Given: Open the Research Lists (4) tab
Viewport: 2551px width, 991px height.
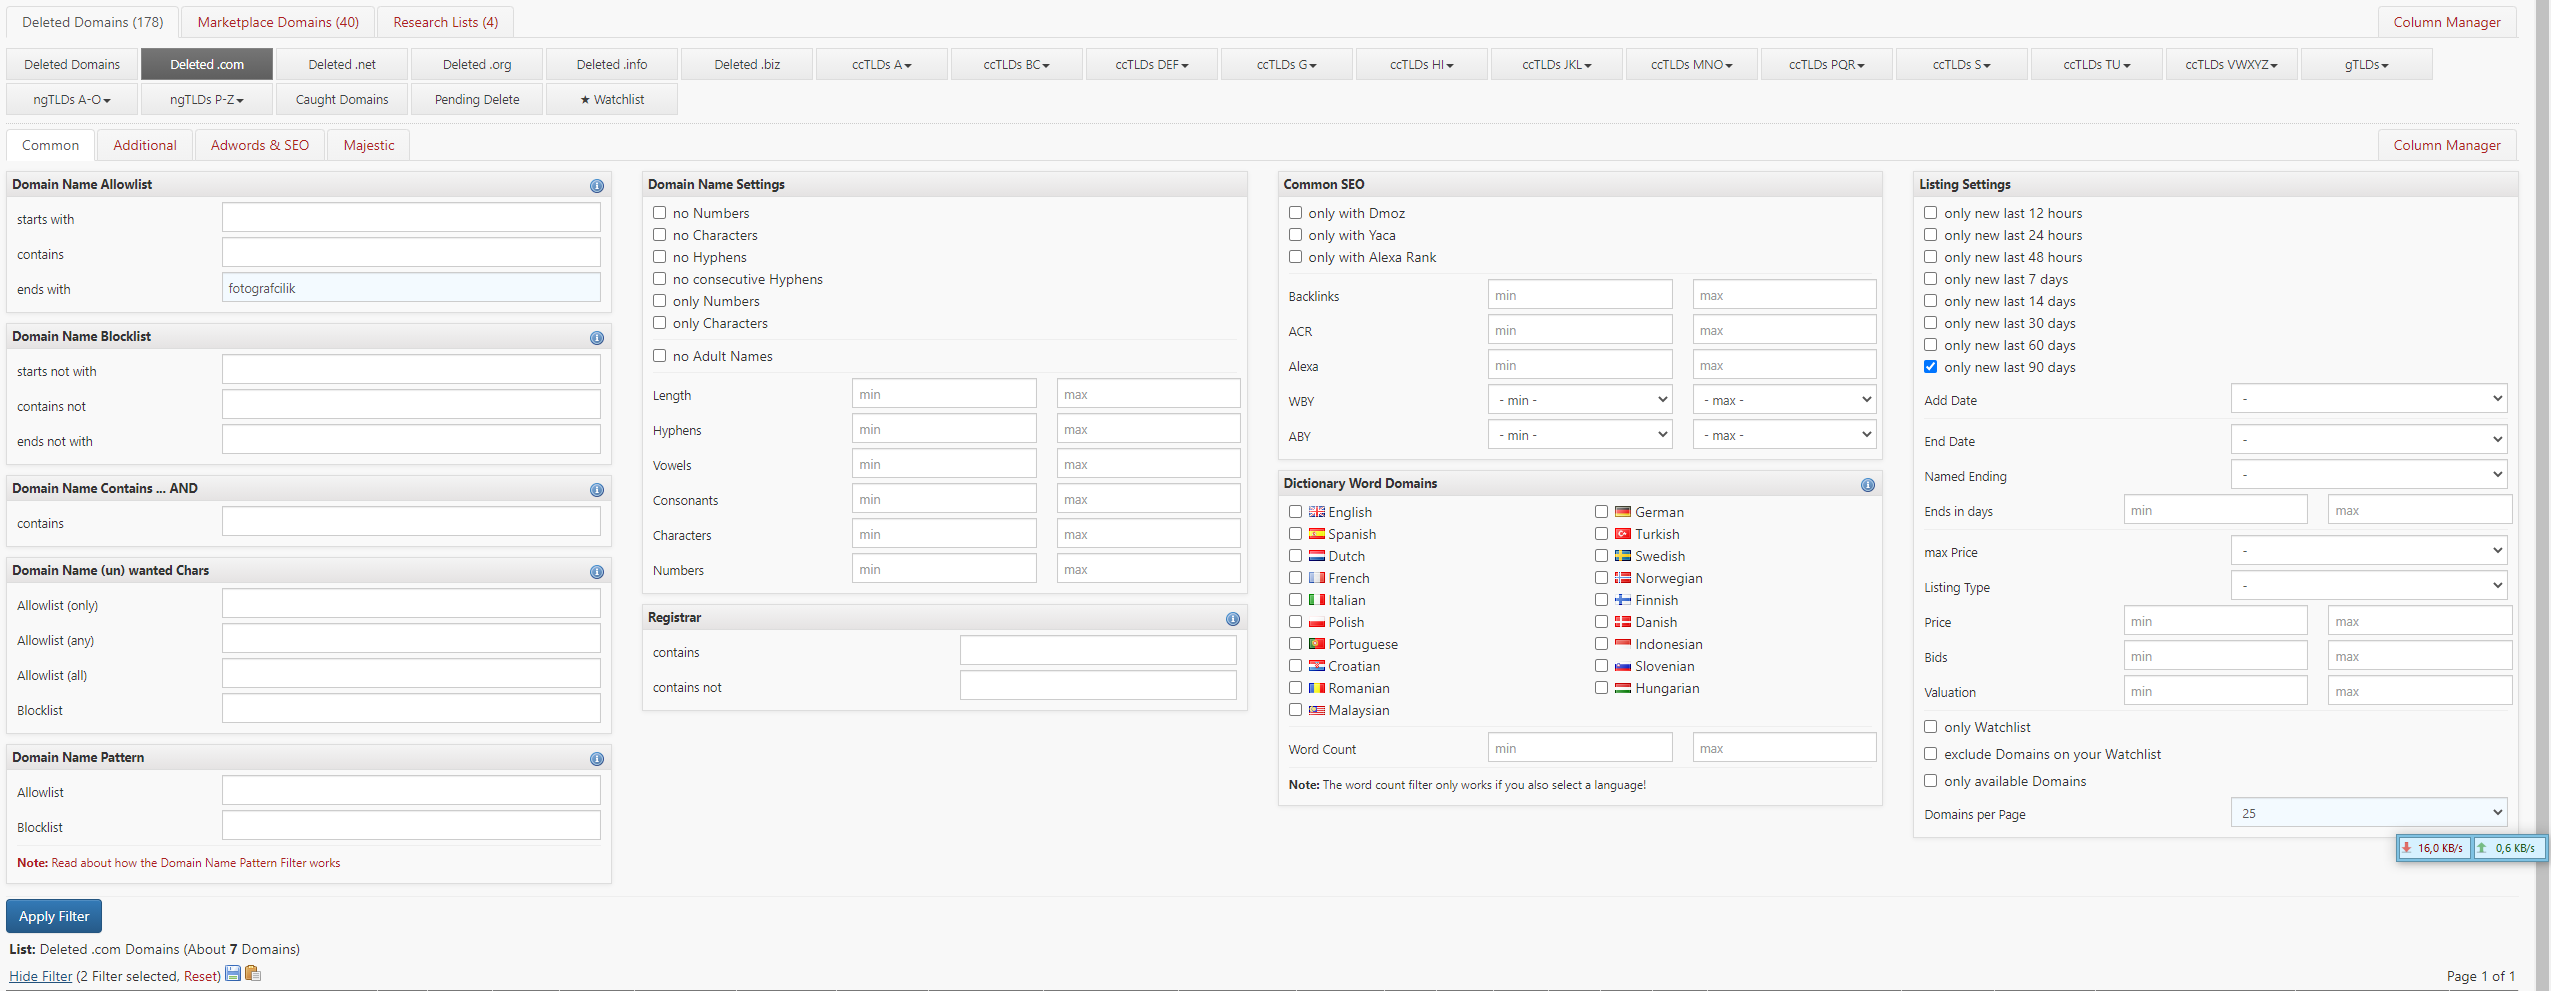Looking at the screenshot, I should pos(446,22).
